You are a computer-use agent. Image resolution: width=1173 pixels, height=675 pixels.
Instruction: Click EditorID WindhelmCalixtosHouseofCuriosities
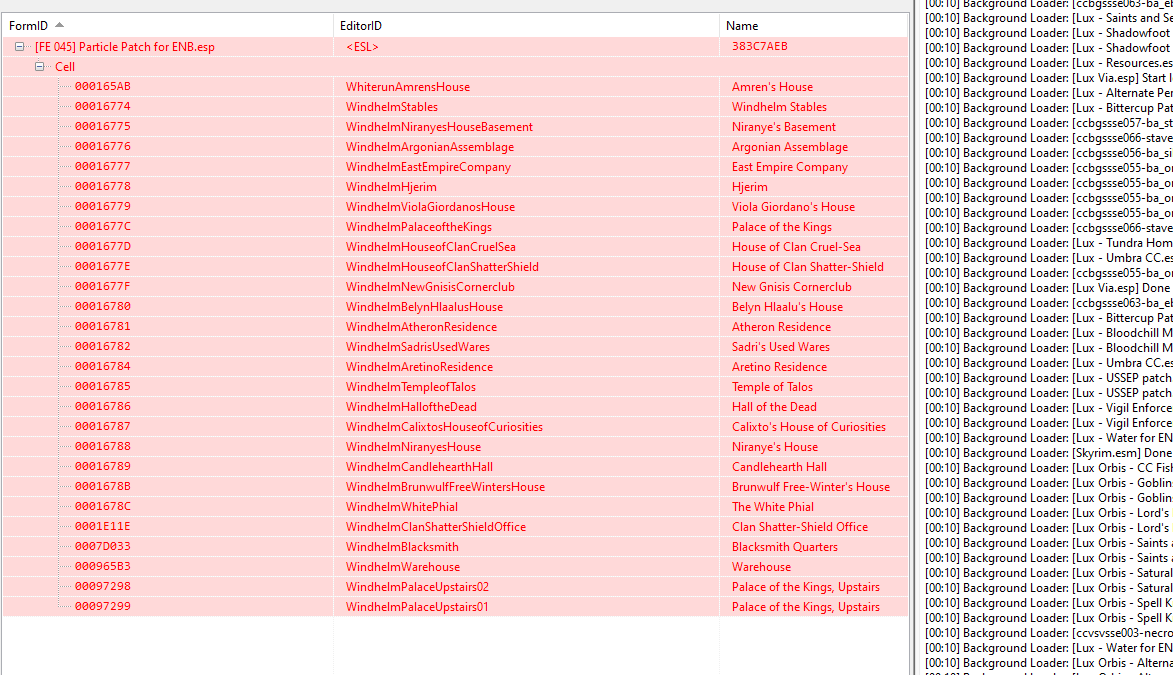tap(444, 427)
